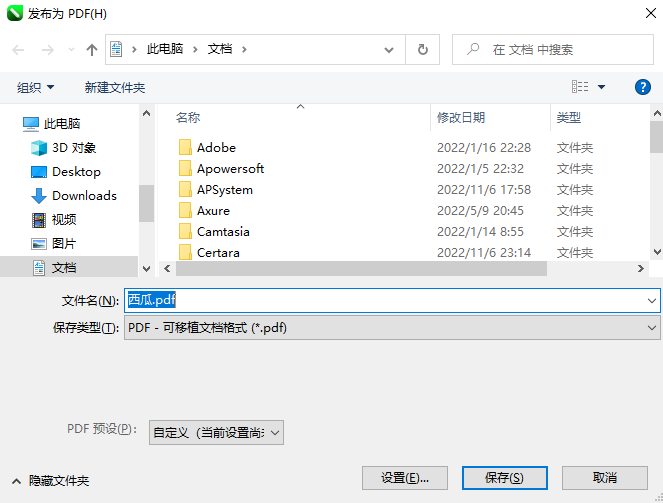Collapse with 隐藏文件夹 toggle
Viewport: 663px width, 503px height.
pyautogui.click(x=50, y=481)
